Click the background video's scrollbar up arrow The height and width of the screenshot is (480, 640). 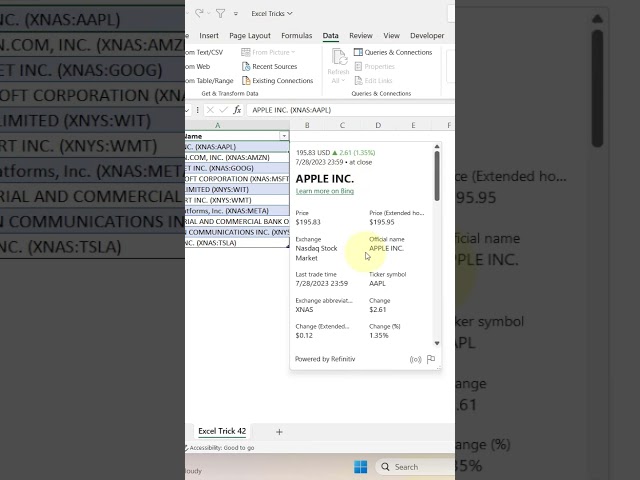[x=597, y=19]
